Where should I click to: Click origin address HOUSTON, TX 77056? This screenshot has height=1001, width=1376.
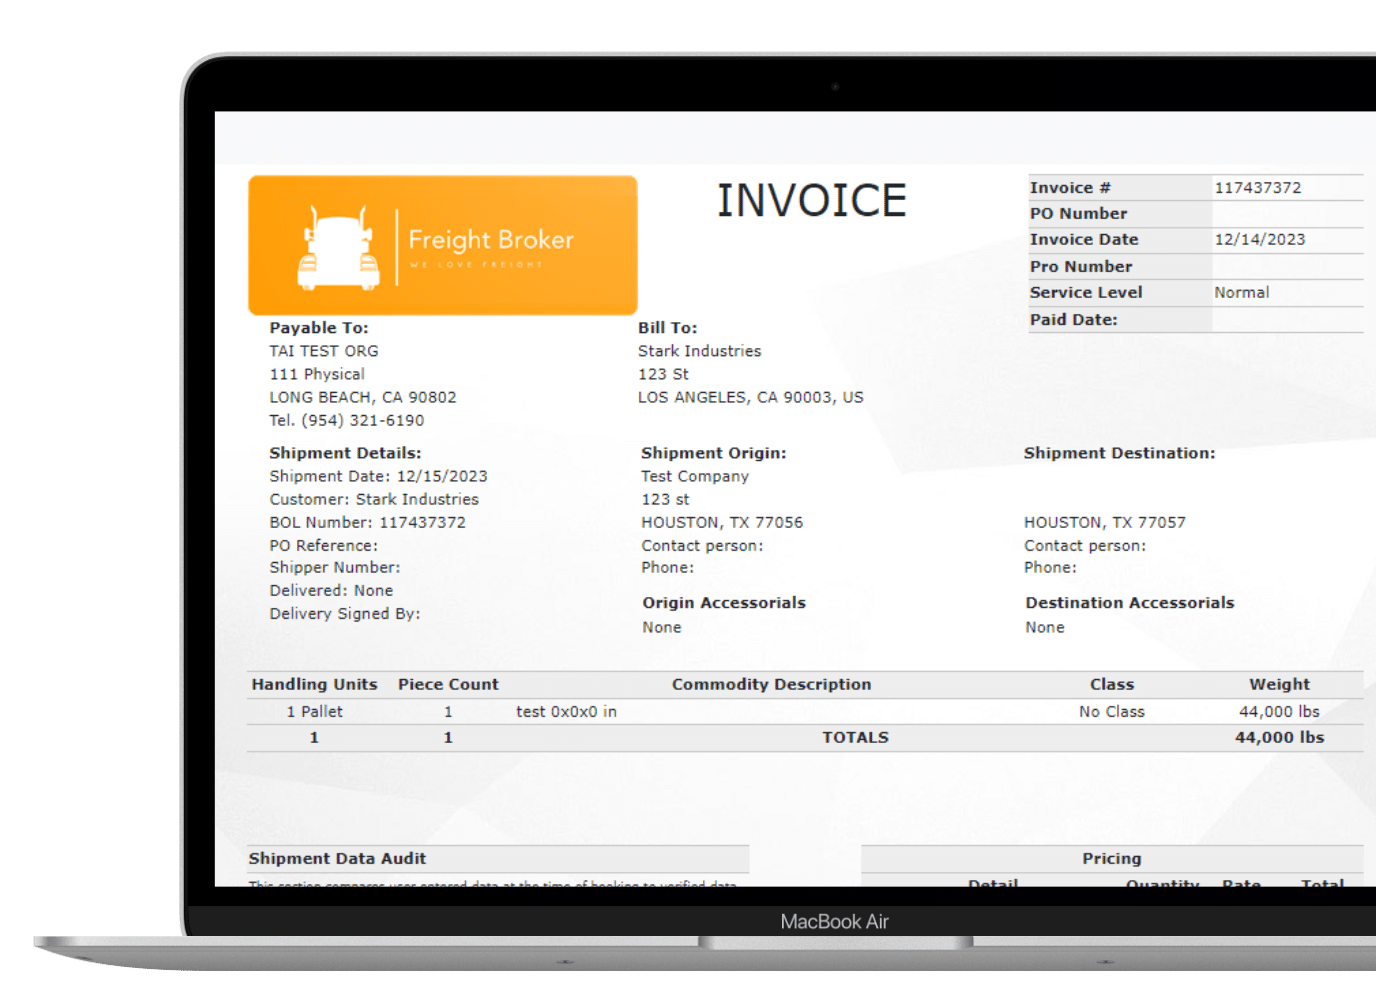coord(721,523)
